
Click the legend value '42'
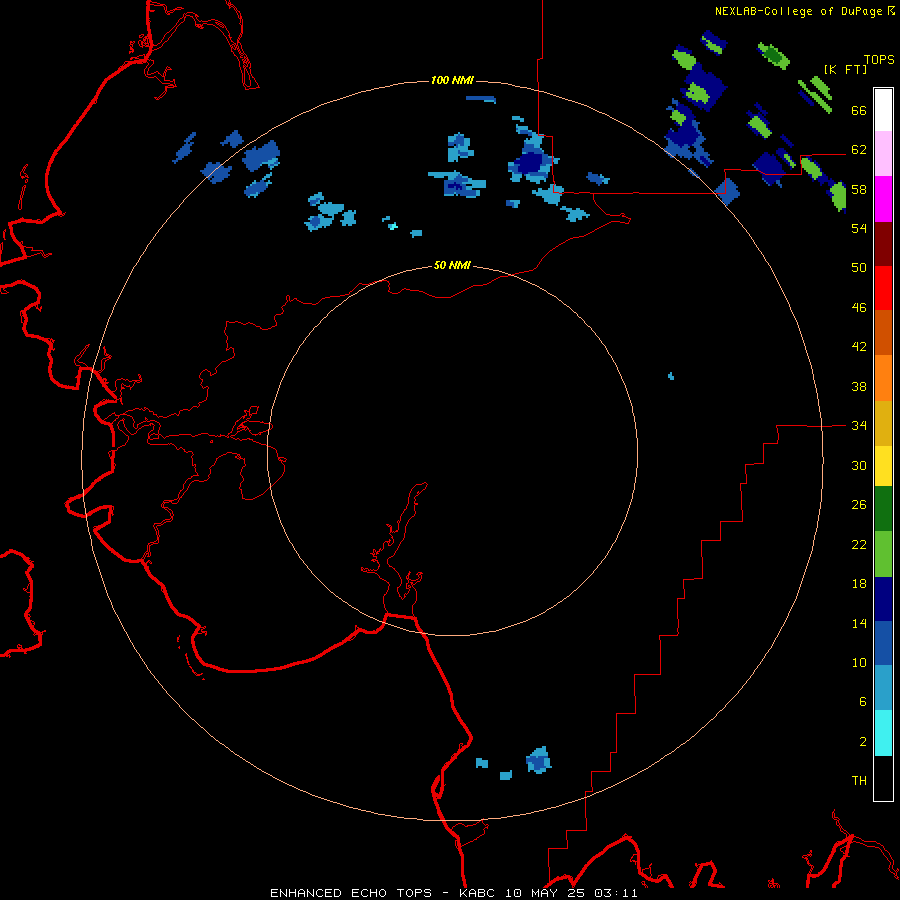[859, 347]
